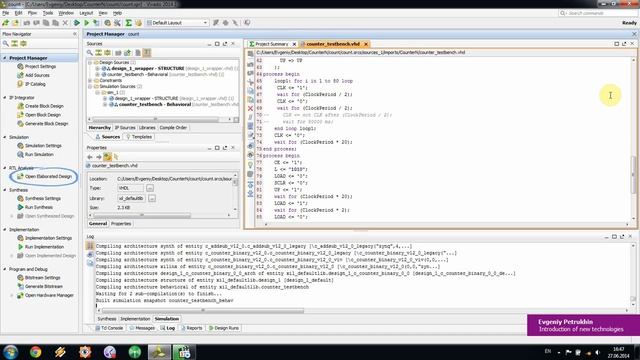Collapse the Program and Debug section
Screen dimensions: 640x360
(5, 269)
